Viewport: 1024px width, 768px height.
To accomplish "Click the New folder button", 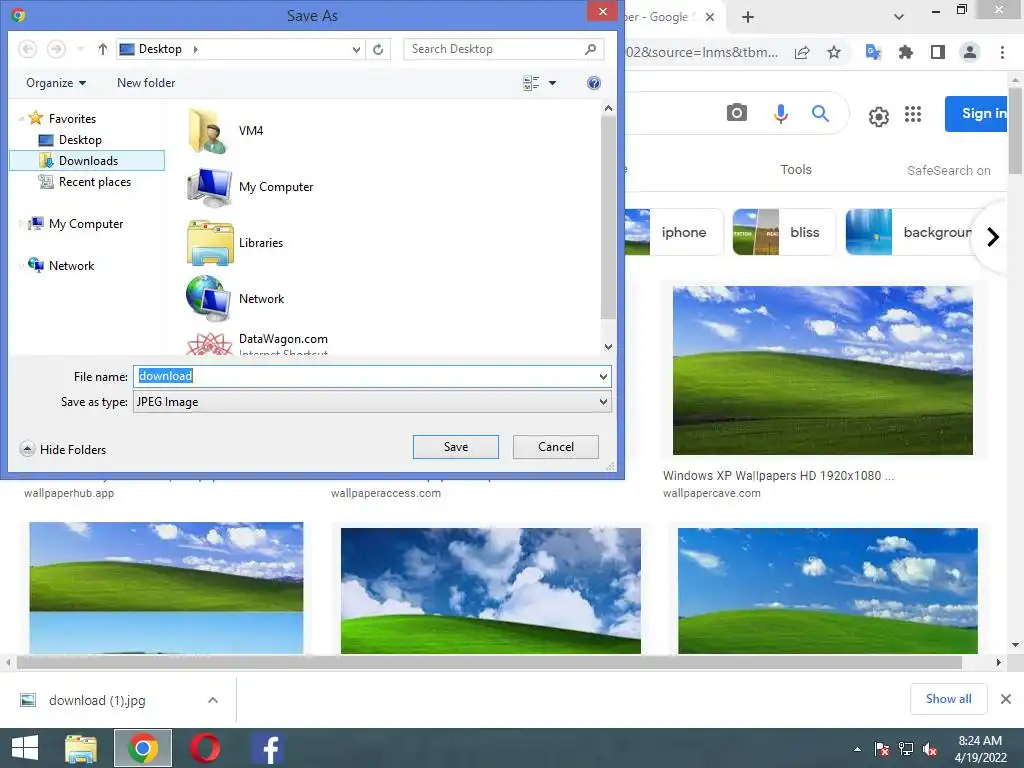I will point(146,83).
